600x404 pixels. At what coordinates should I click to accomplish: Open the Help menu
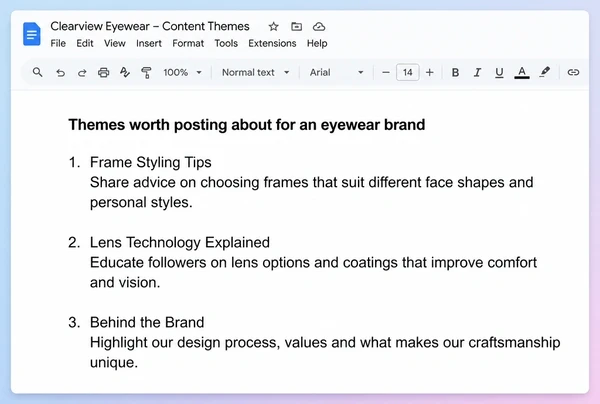click(317, 43)
